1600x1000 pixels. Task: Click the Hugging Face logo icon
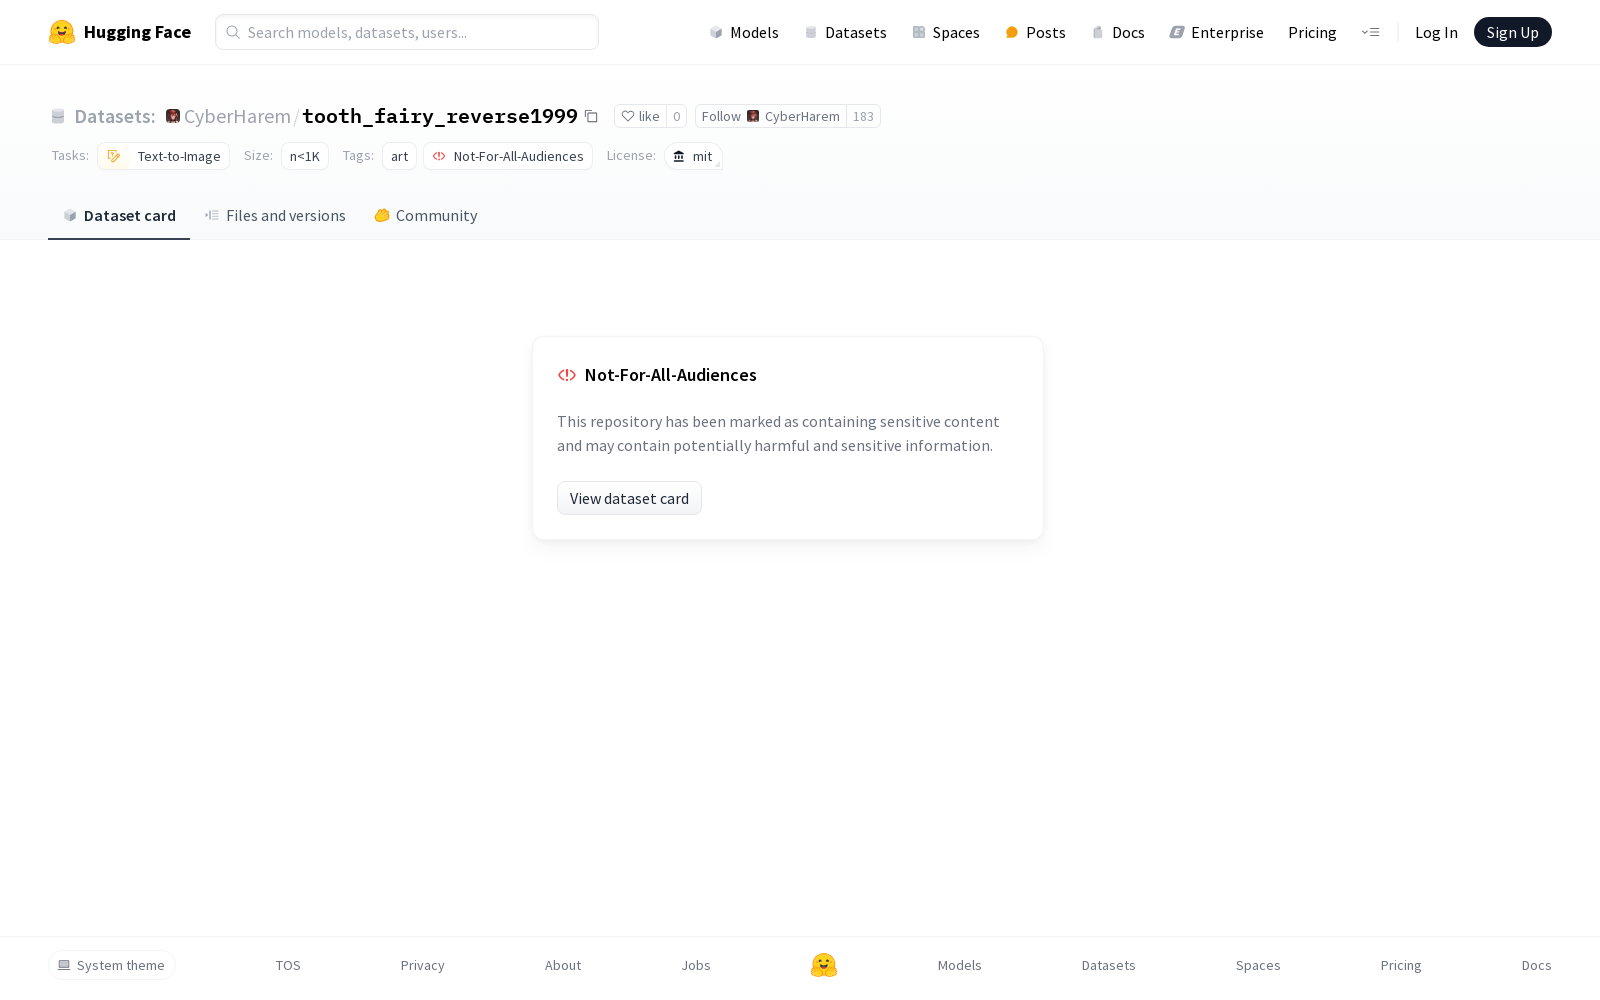click(x=62, y=32)
